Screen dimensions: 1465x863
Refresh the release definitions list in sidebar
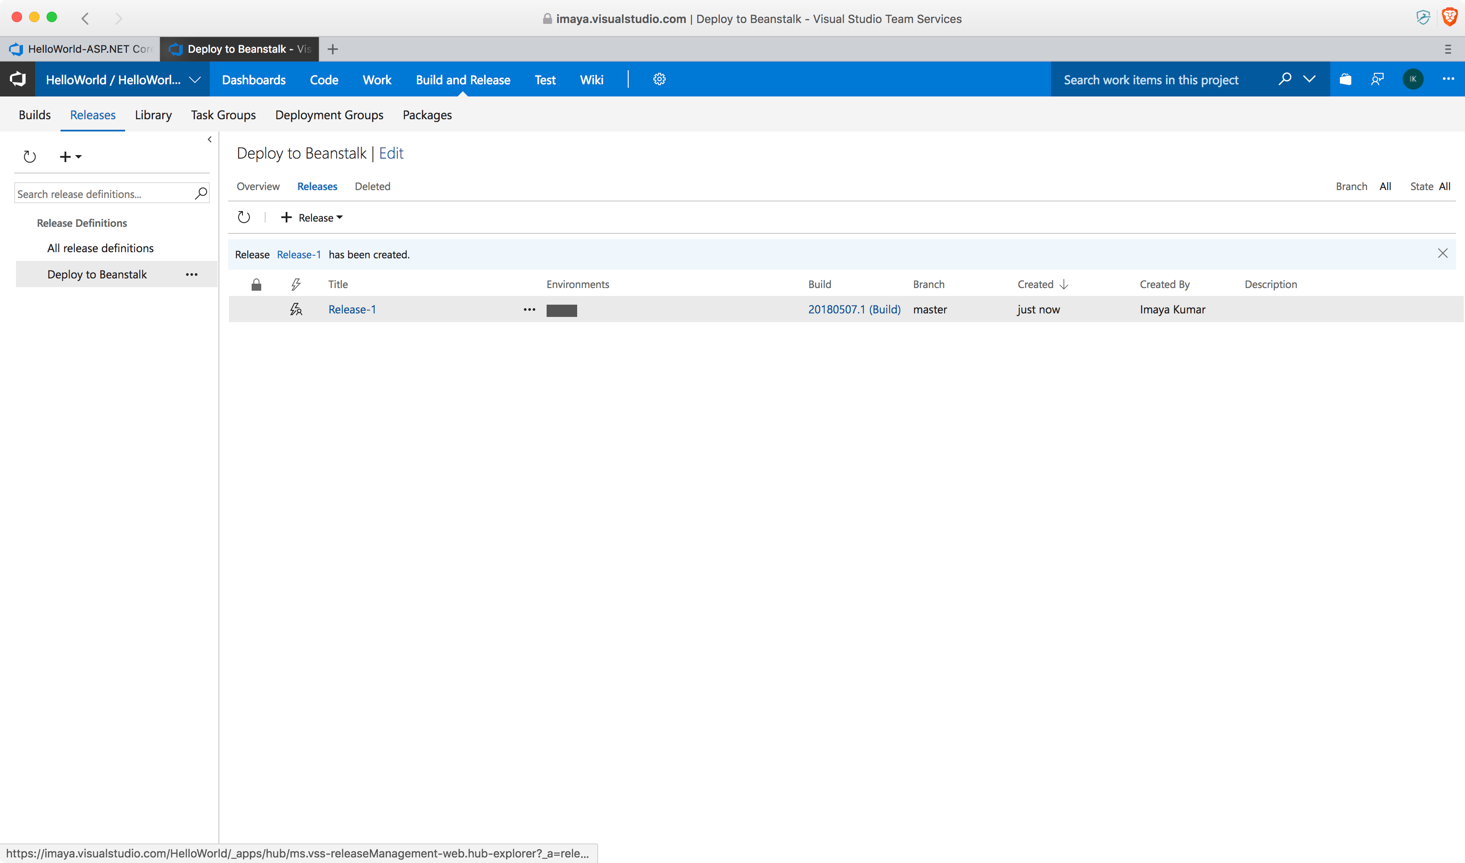click(x=30, y=156)
